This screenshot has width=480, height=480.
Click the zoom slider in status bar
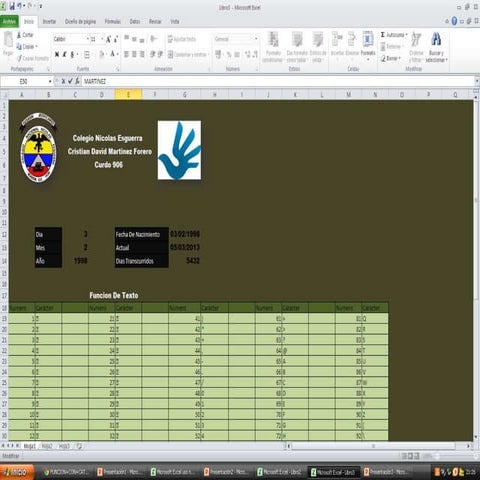point(438,456)
